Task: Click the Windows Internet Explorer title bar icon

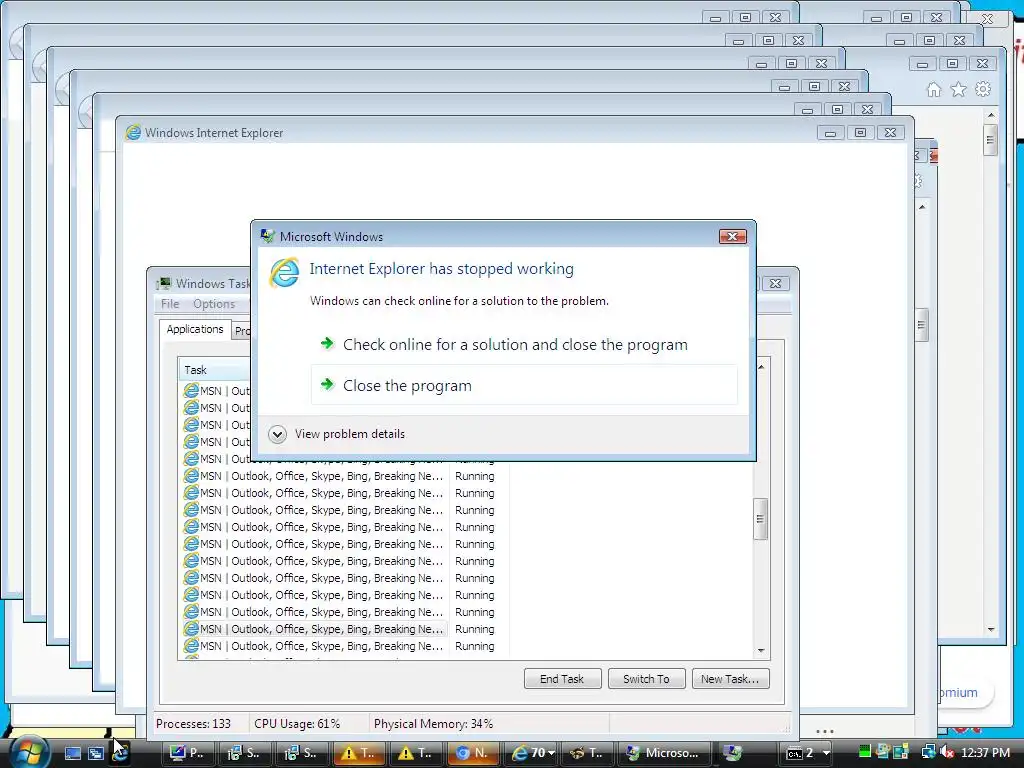Action: pyautogui.click(x=133, y=133)
